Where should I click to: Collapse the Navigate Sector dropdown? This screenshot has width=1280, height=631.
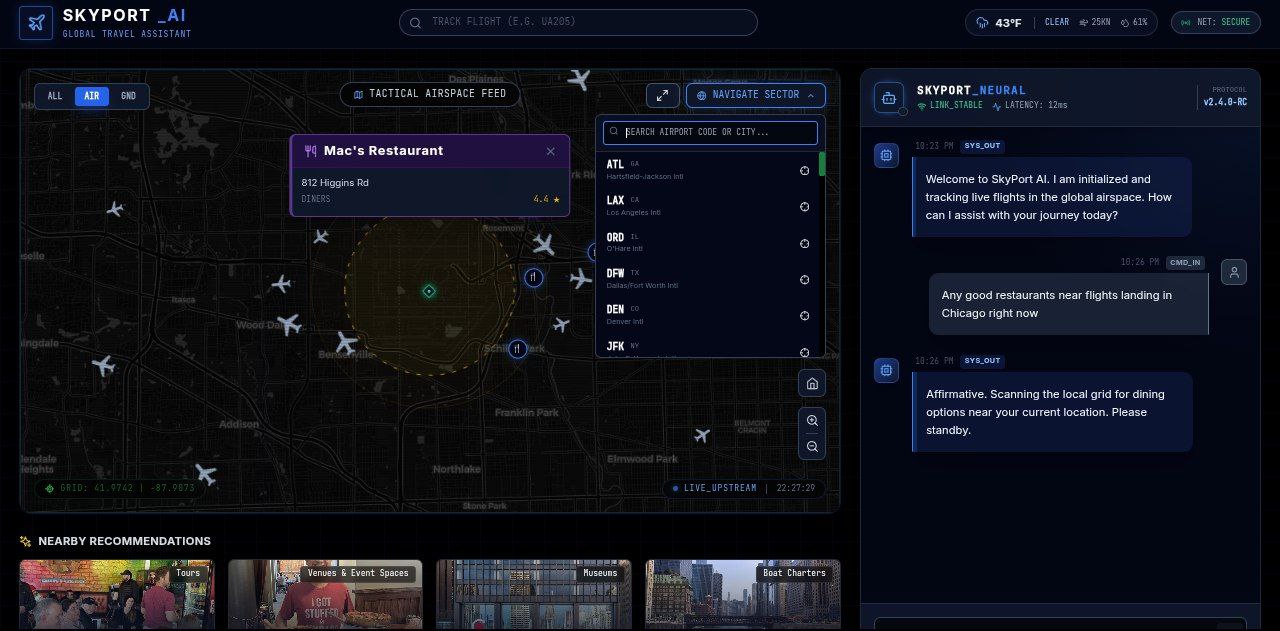pos(756,95)
